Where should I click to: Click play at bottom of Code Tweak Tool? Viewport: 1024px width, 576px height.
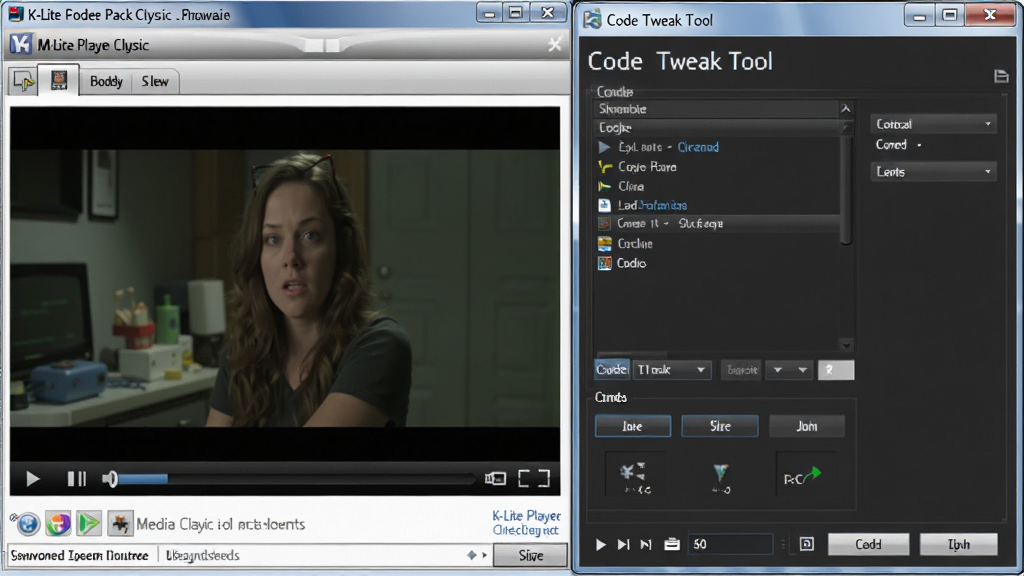600,544
